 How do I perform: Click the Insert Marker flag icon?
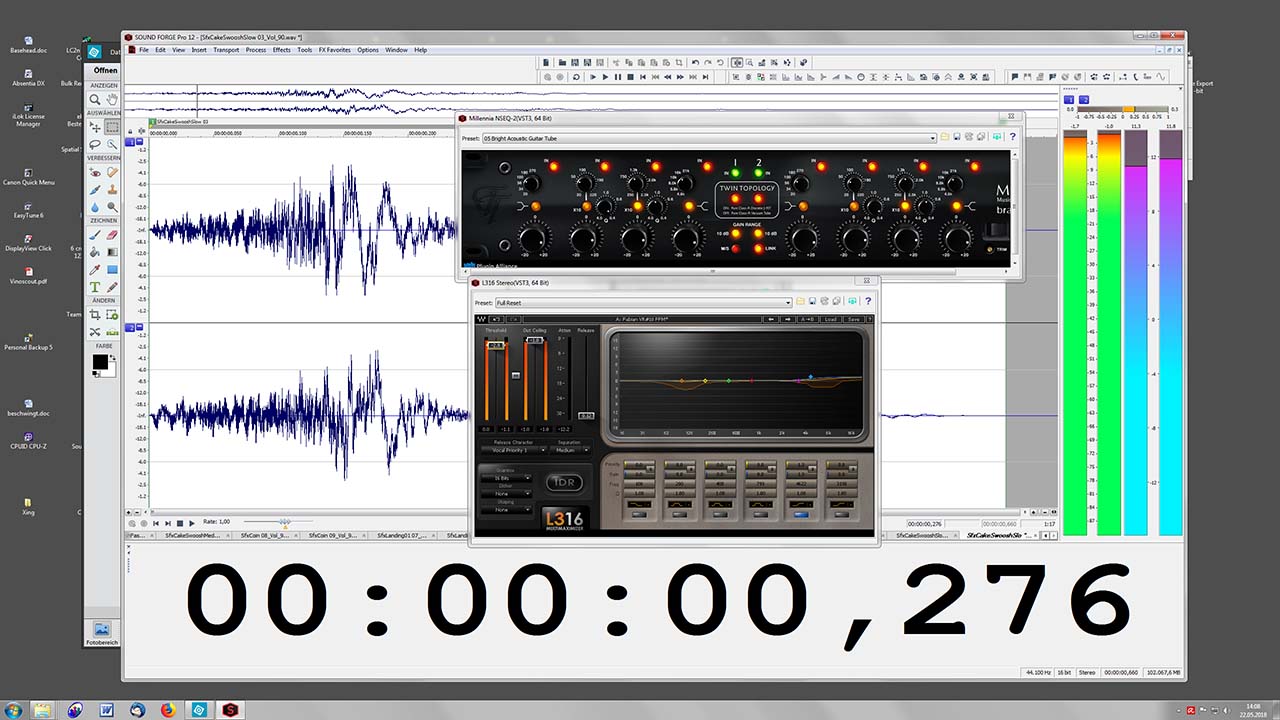pyautogui.click(x=1015, y=77)
